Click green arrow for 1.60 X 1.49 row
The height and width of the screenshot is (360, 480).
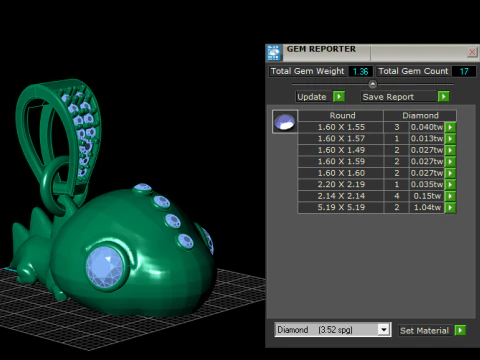pyautogui.click(x=450, y=150)
